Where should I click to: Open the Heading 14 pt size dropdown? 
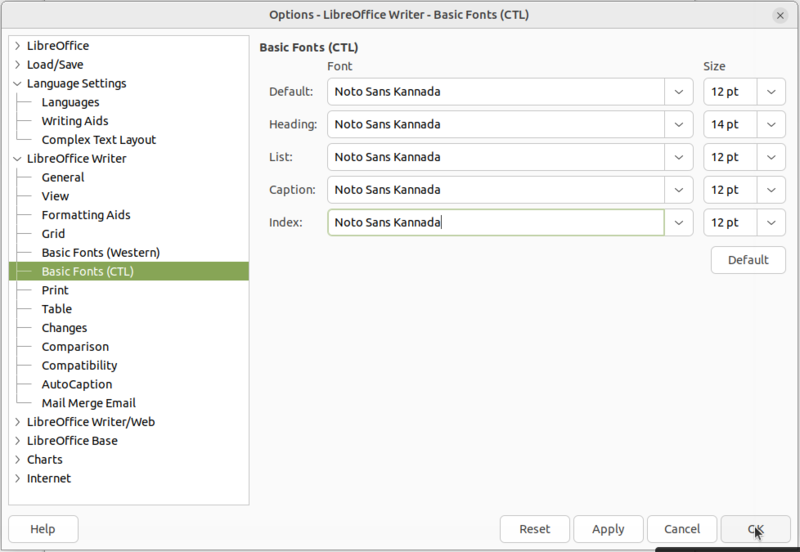coord(771,124)
